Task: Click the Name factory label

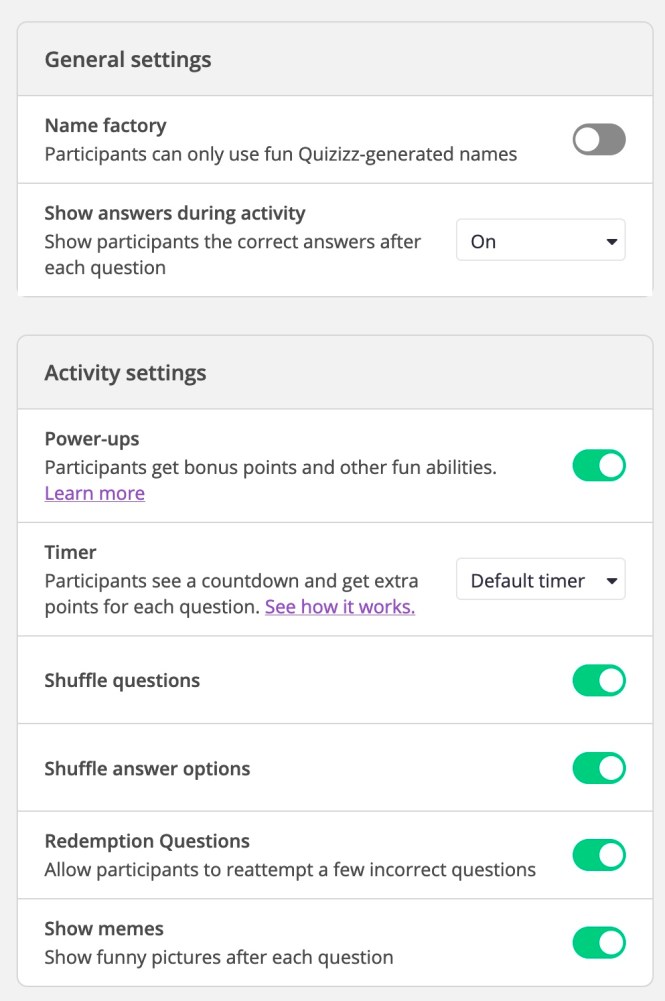Action: 105,126
